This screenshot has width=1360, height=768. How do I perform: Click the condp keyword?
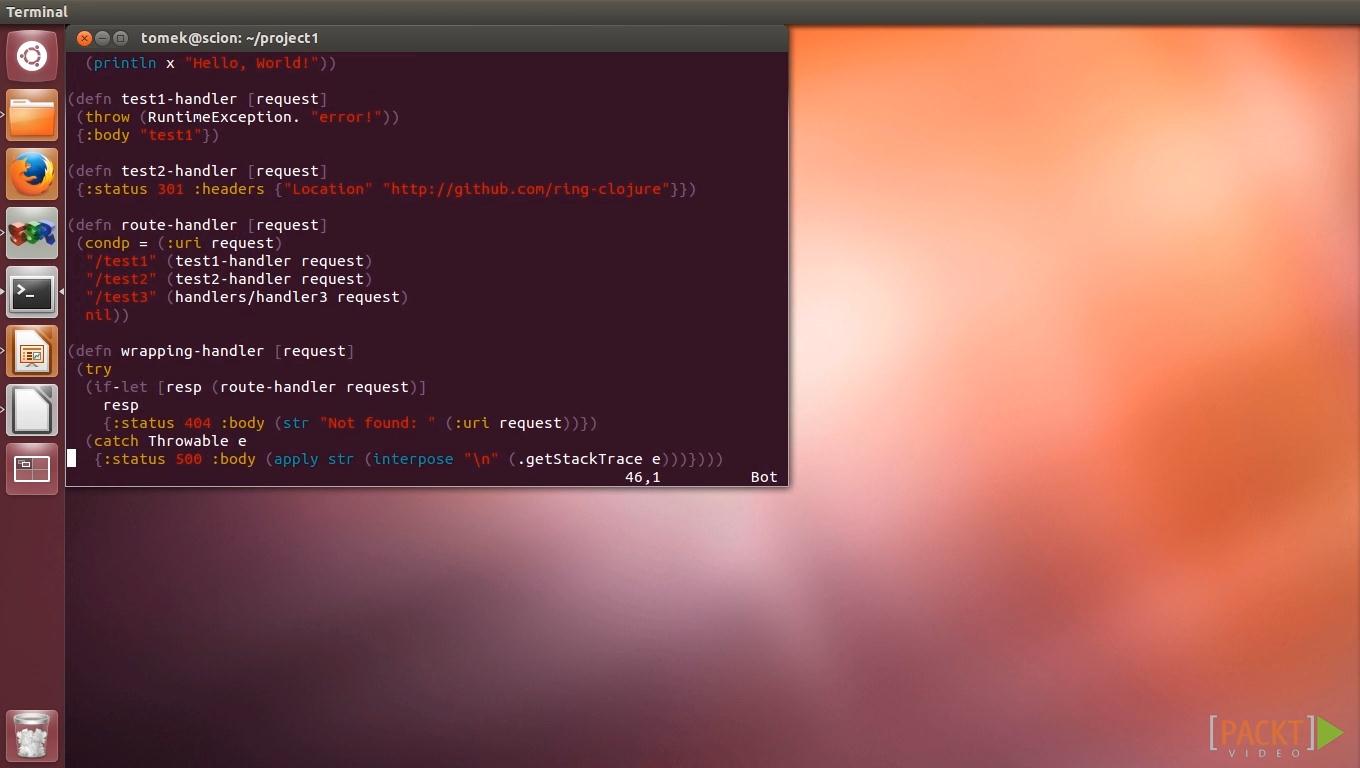(x=107, y=243)
